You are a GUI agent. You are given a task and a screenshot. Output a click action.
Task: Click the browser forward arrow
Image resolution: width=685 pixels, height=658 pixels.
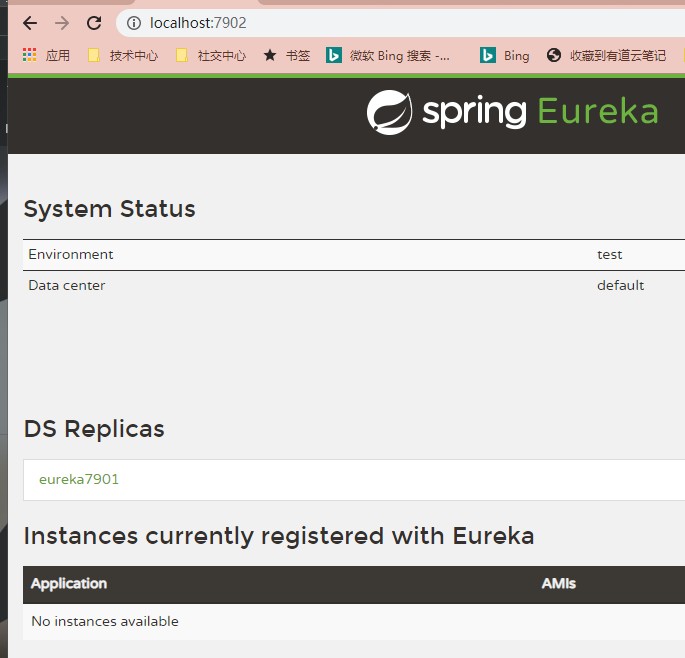(x=62, y=23)
